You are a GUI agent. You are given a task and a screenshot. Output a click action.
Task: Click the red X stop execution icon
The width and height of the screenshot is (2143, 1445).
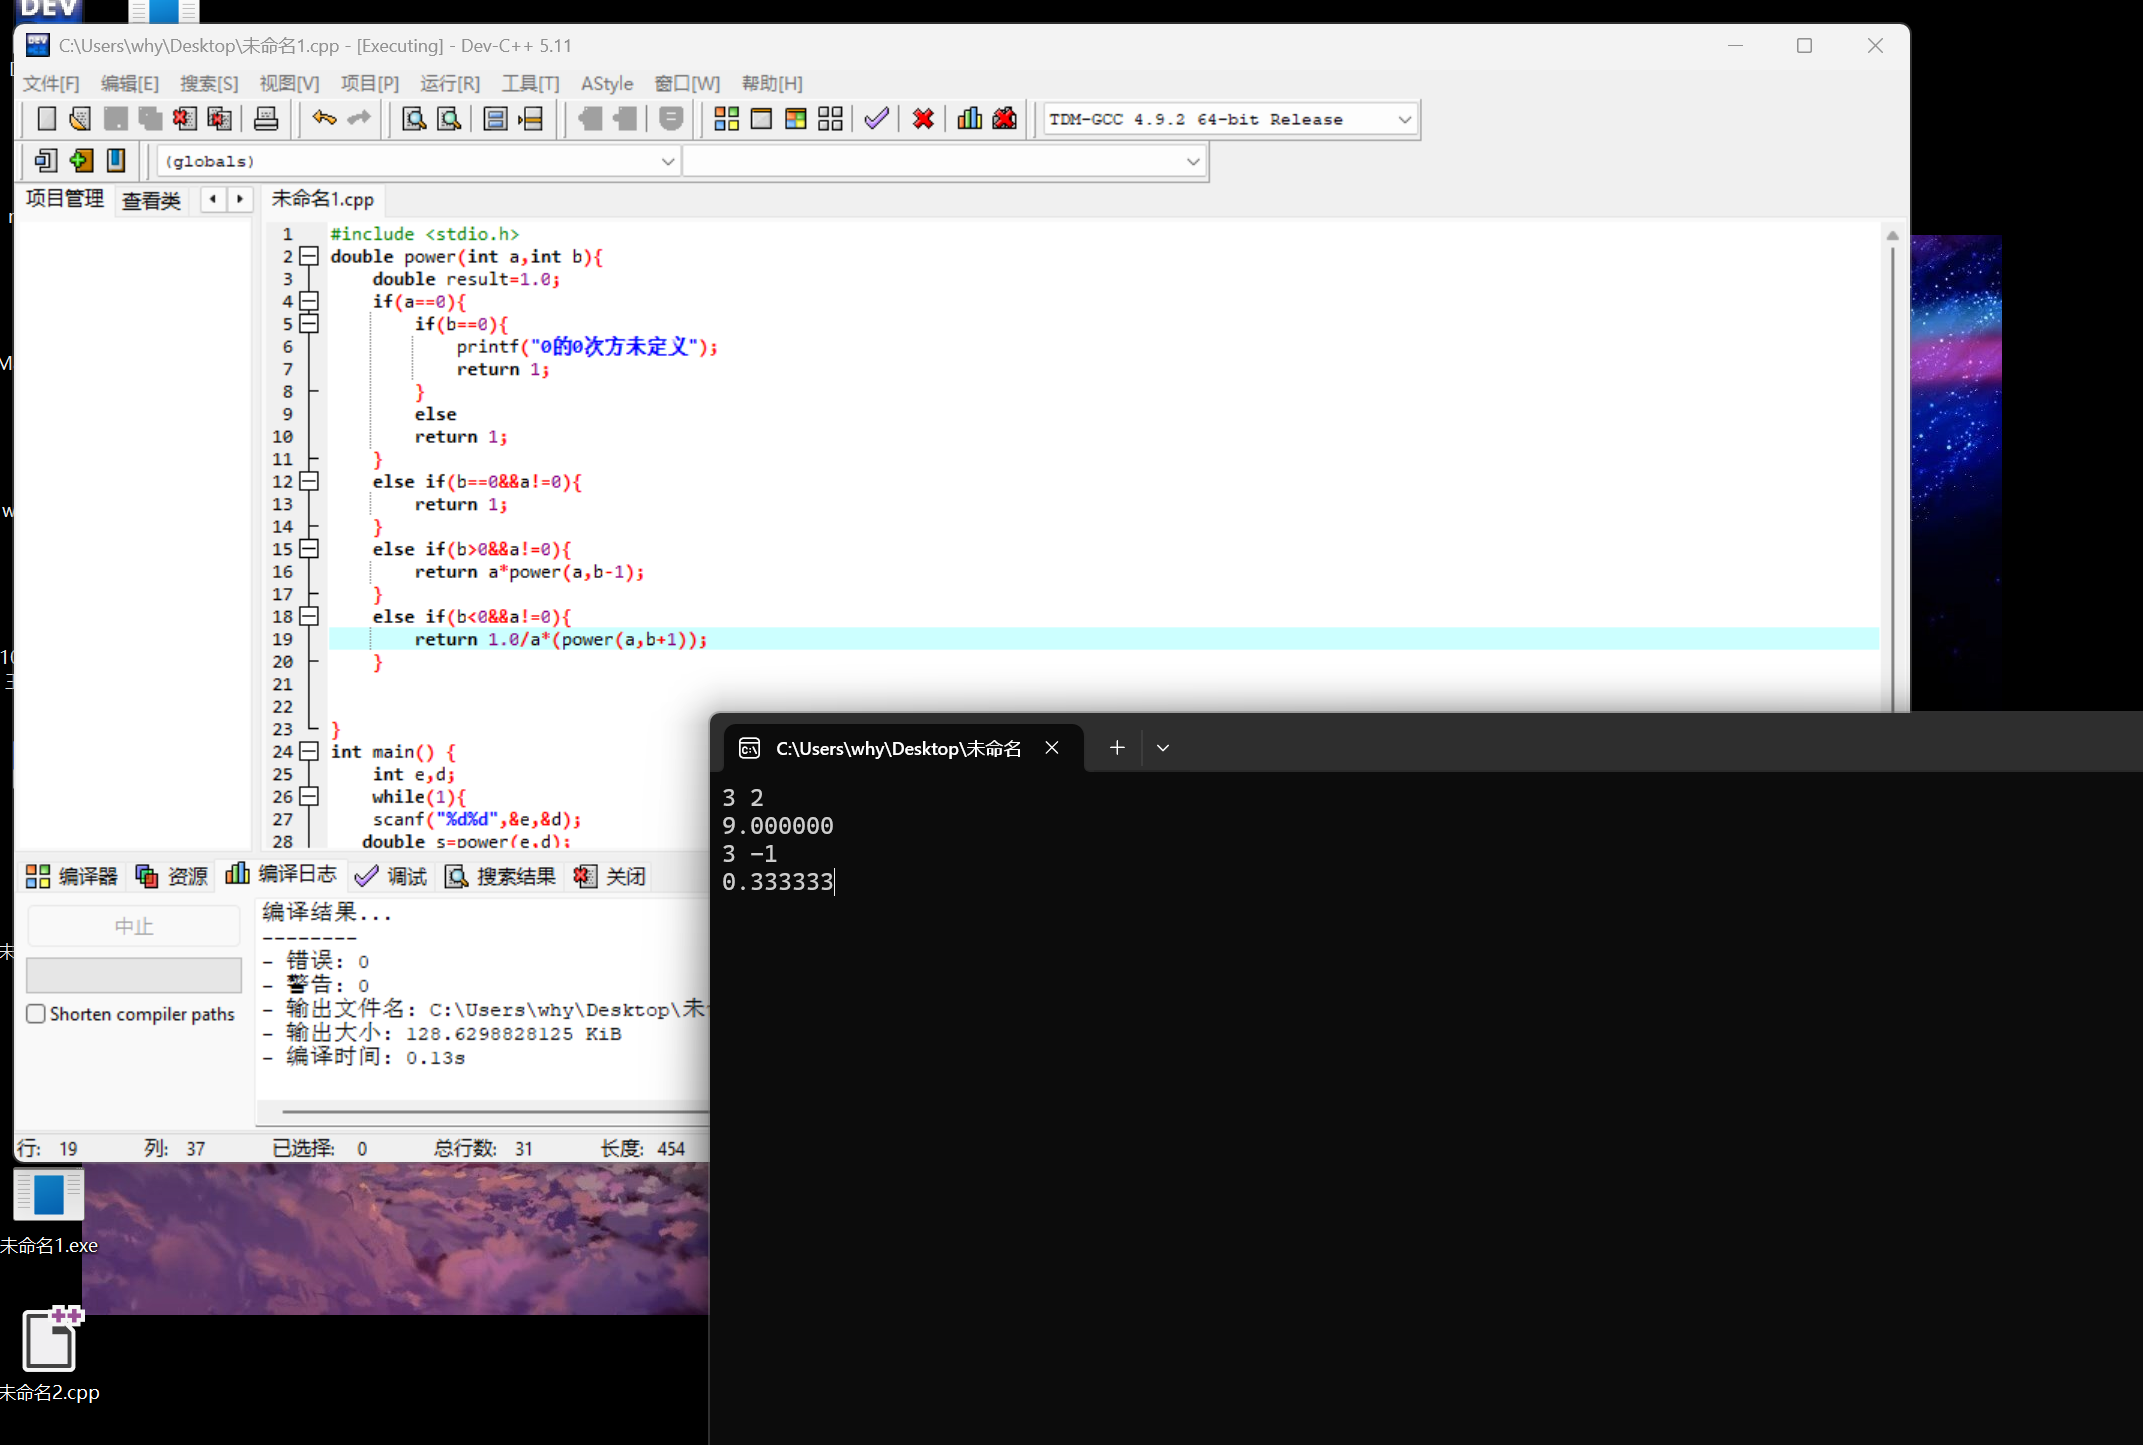point(923,119)
